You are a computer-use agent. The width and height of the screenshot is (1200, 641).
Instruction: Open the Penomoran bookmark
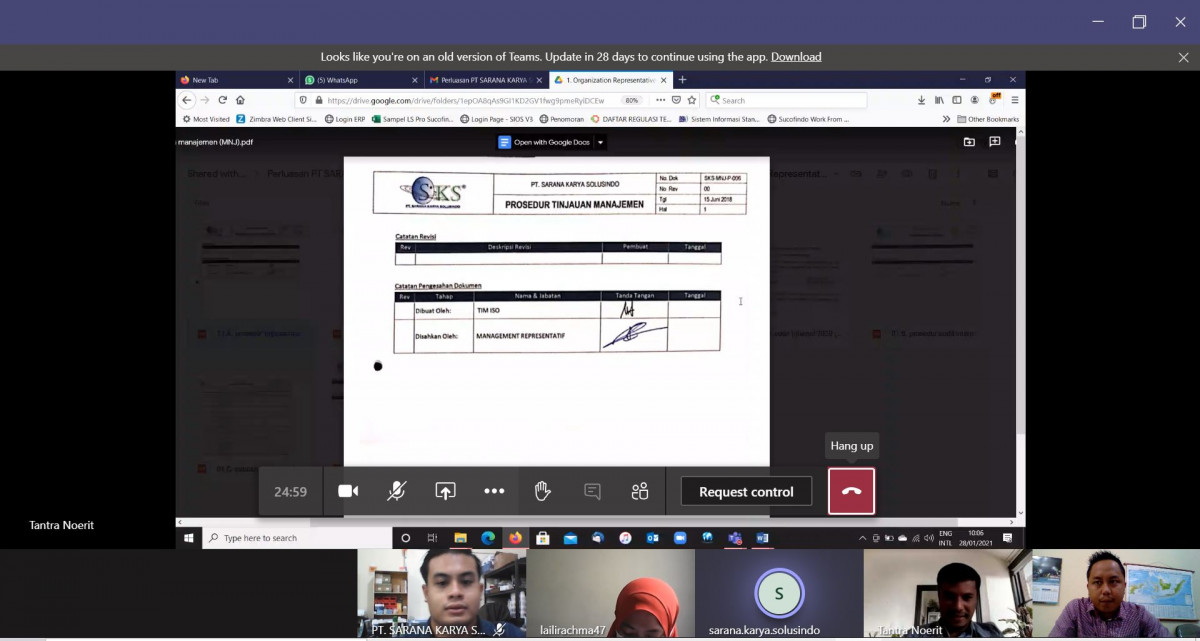561,119
